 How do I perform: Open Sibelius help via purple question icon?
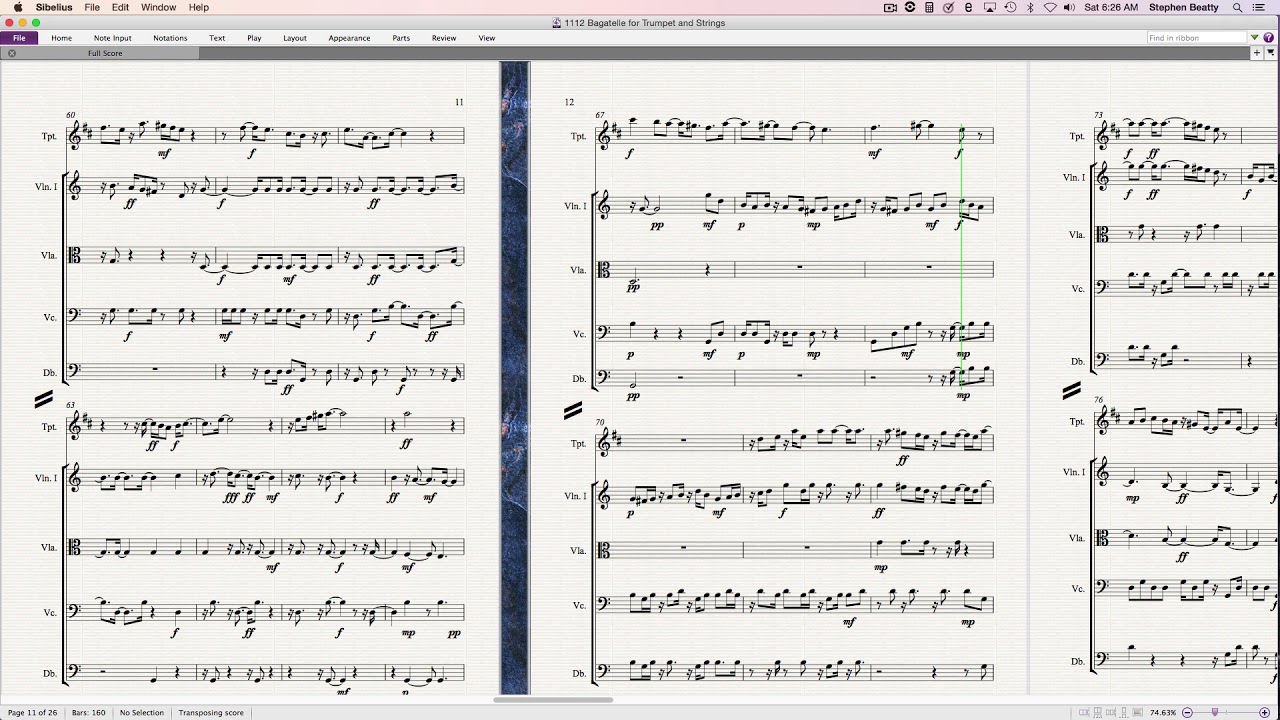click(1269, 38)
